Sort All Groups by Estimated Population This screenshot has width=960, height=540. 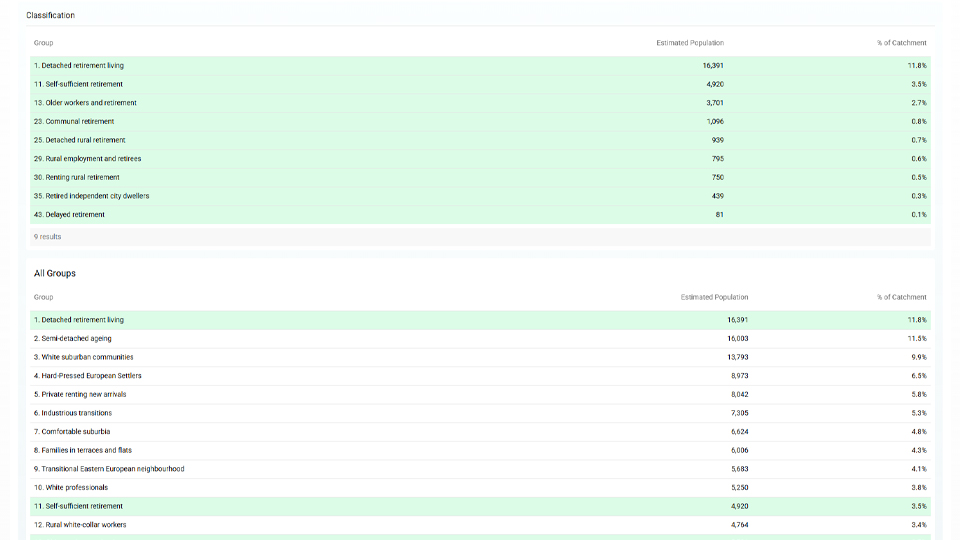(x=714, y=297)
